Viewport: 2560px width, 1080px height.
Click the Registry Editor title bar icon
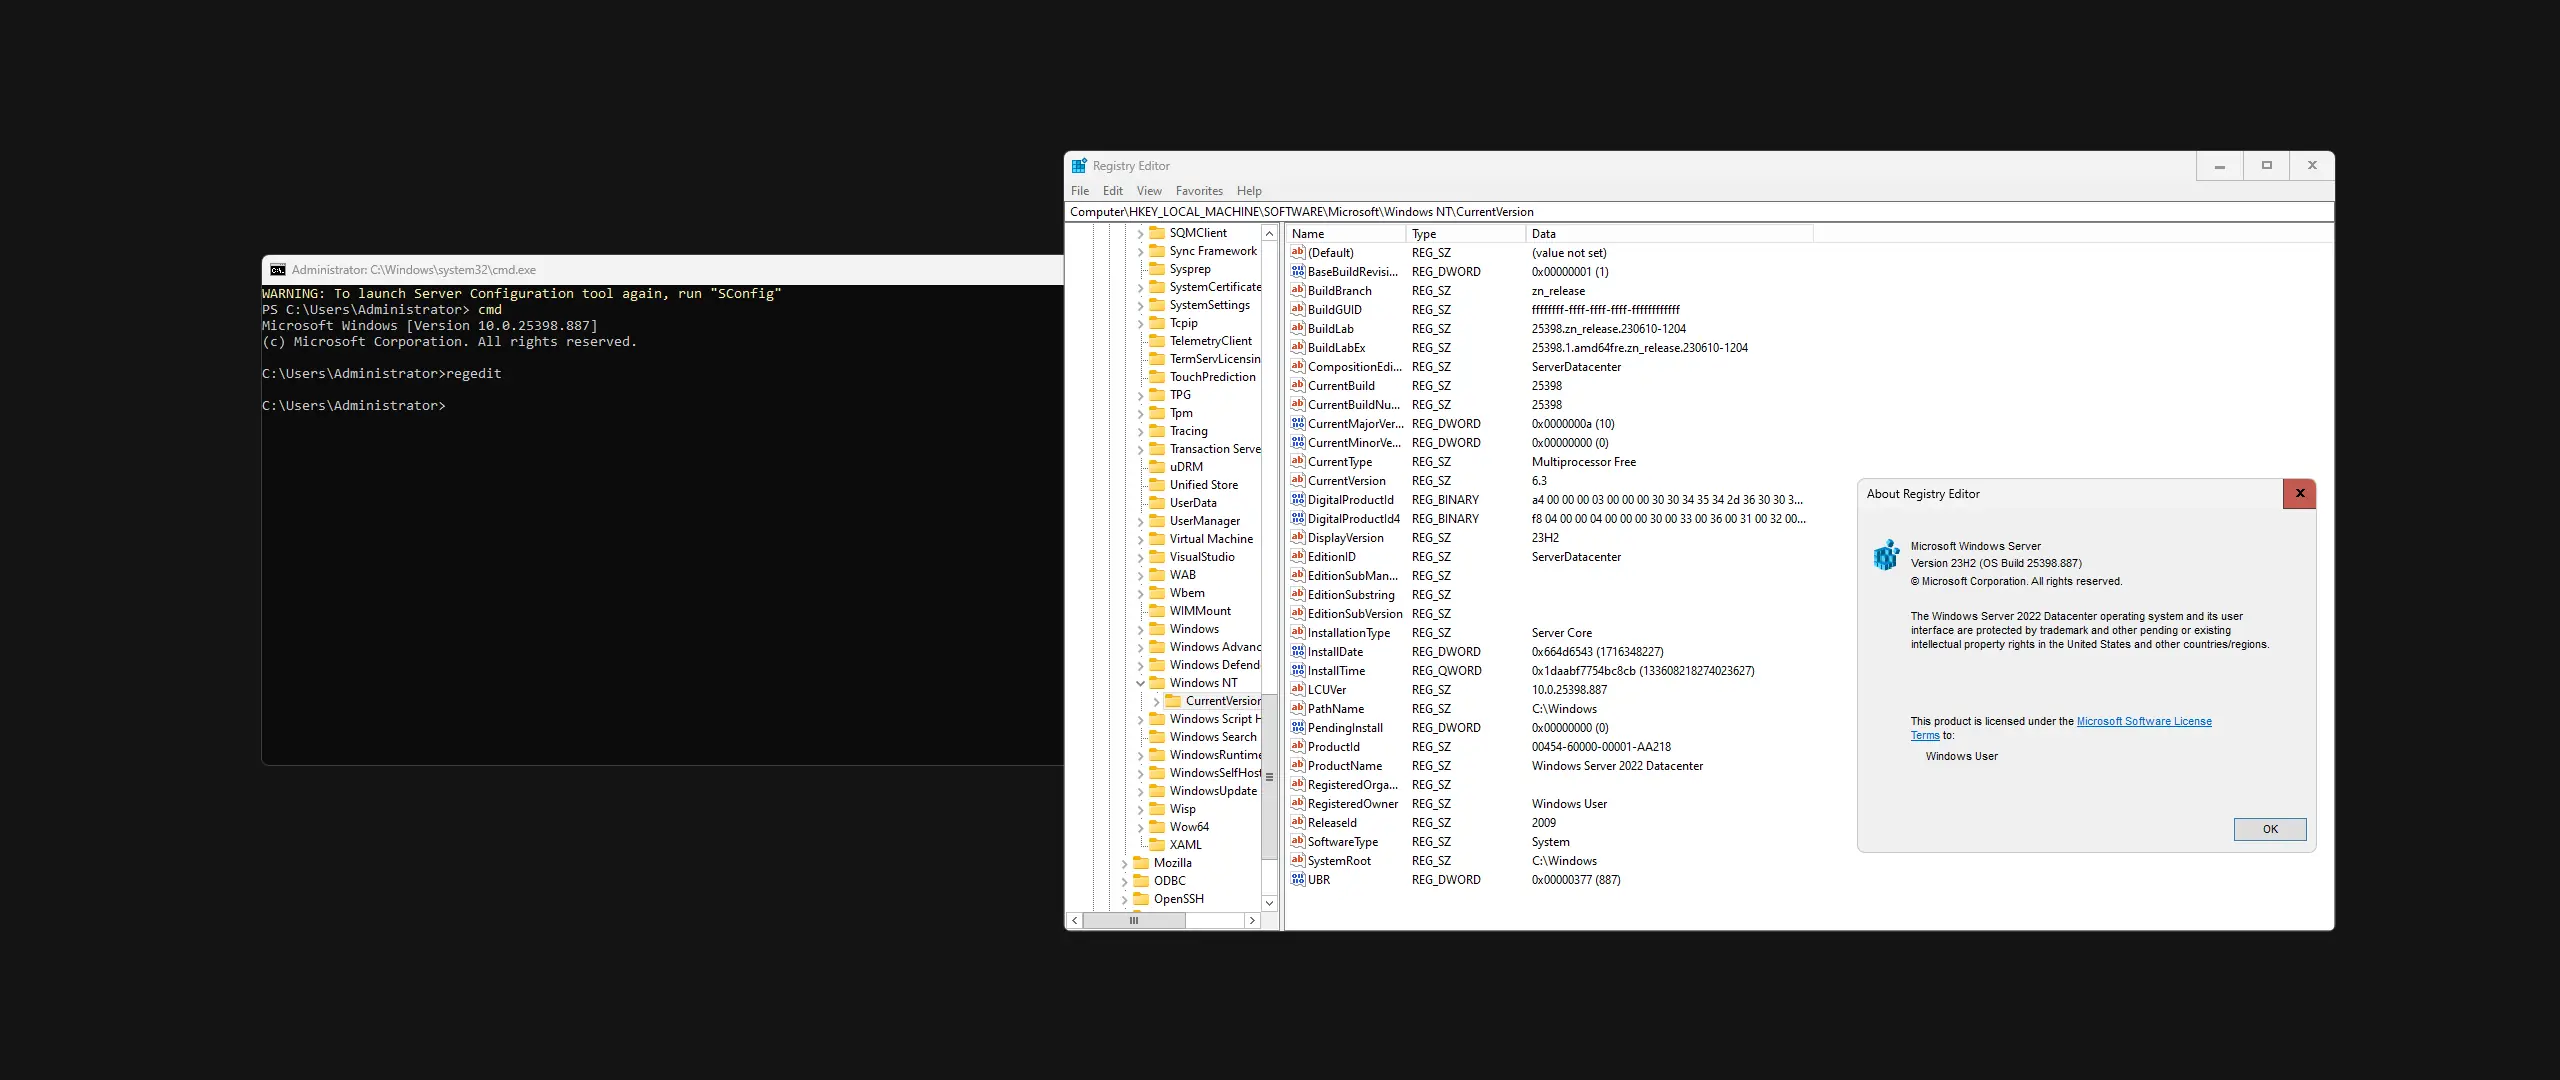tap(1079, 166)
